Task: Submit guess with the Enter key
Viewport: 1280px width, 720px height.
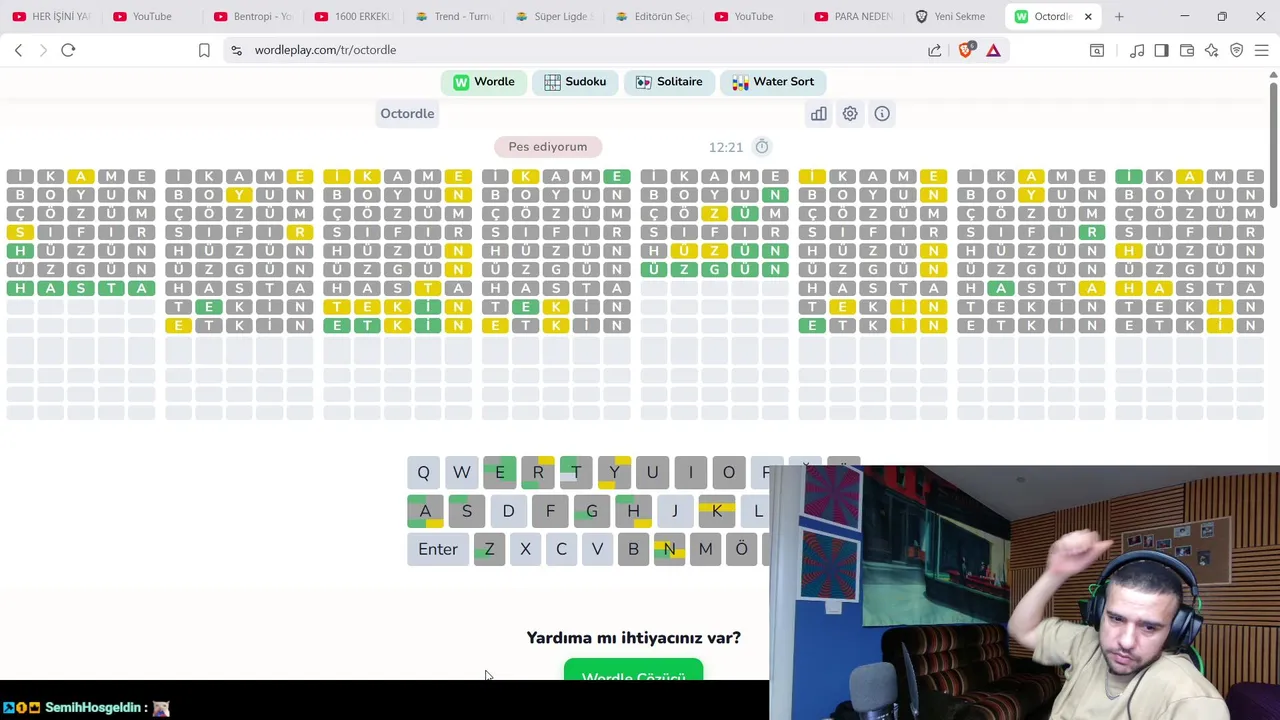Action: (x=438, y=549)
